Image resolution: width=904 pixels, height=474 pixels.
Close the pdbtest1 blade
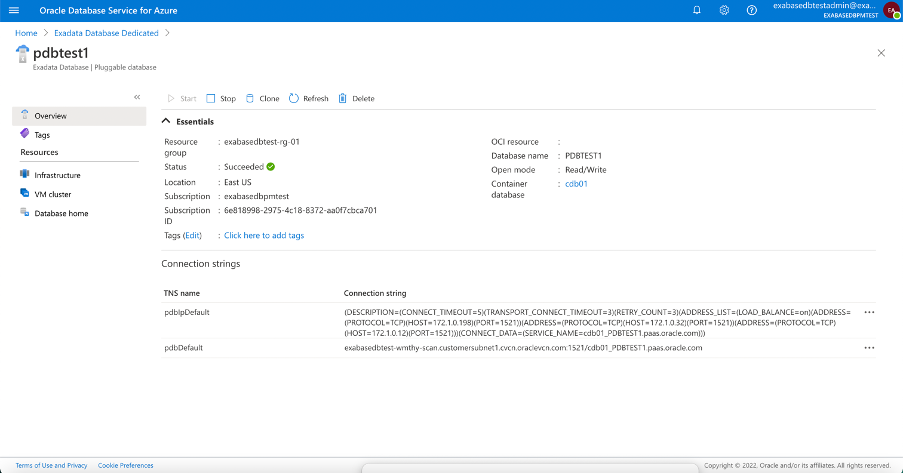881,53
